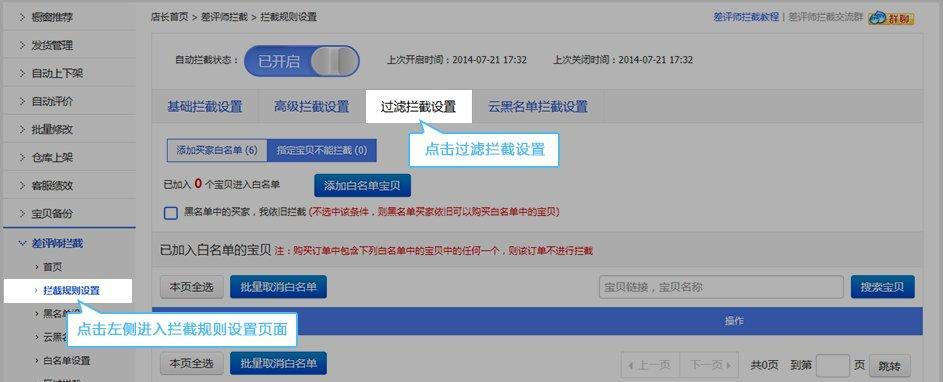The height and width of the screenshot is (382, 943).
Task: Click 差评师拦截 in the breadcrumb
Action: pos(224,17)
